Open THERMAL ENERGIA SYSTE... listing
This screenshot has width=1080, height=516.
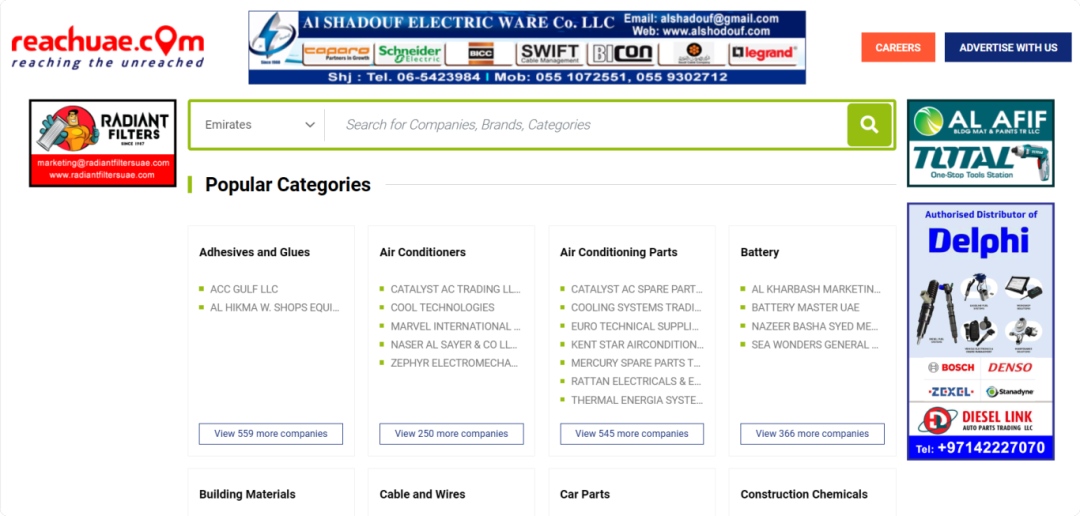636,400
